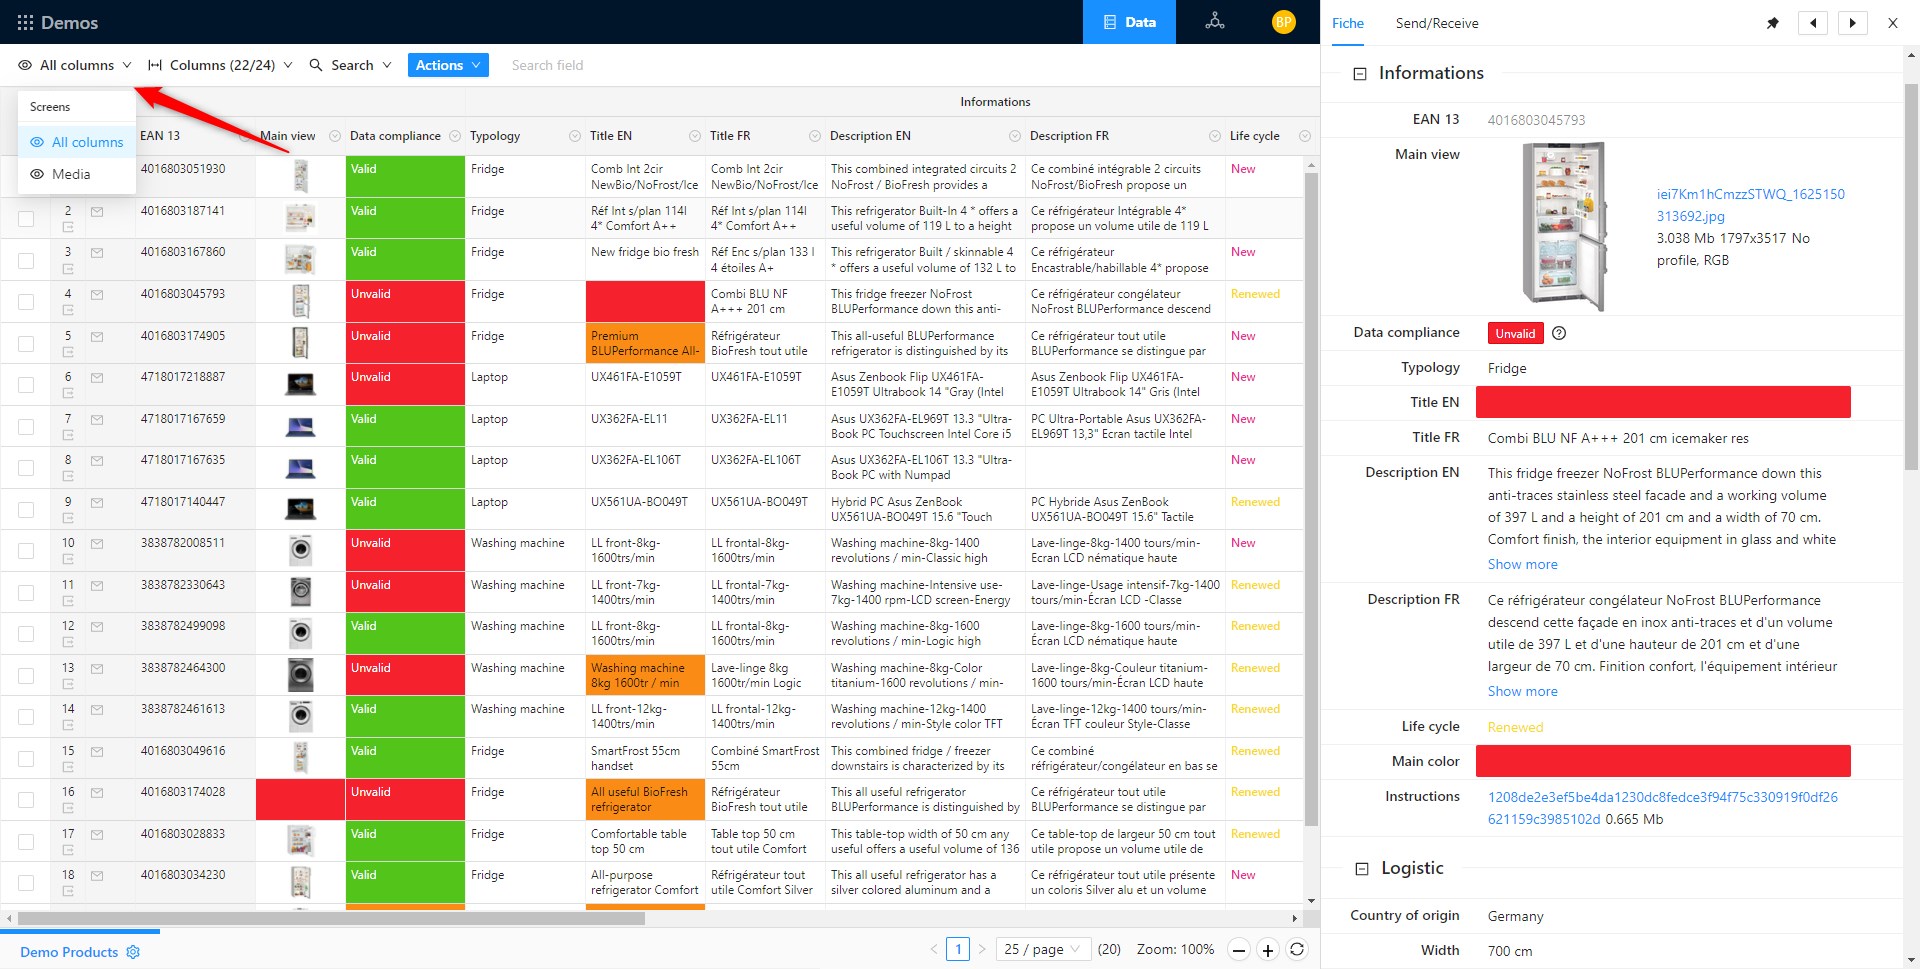Screen dimensions: 1920x969
Task: Click the Search magnifier icon in the toolbar
Action: pos(315,65)
